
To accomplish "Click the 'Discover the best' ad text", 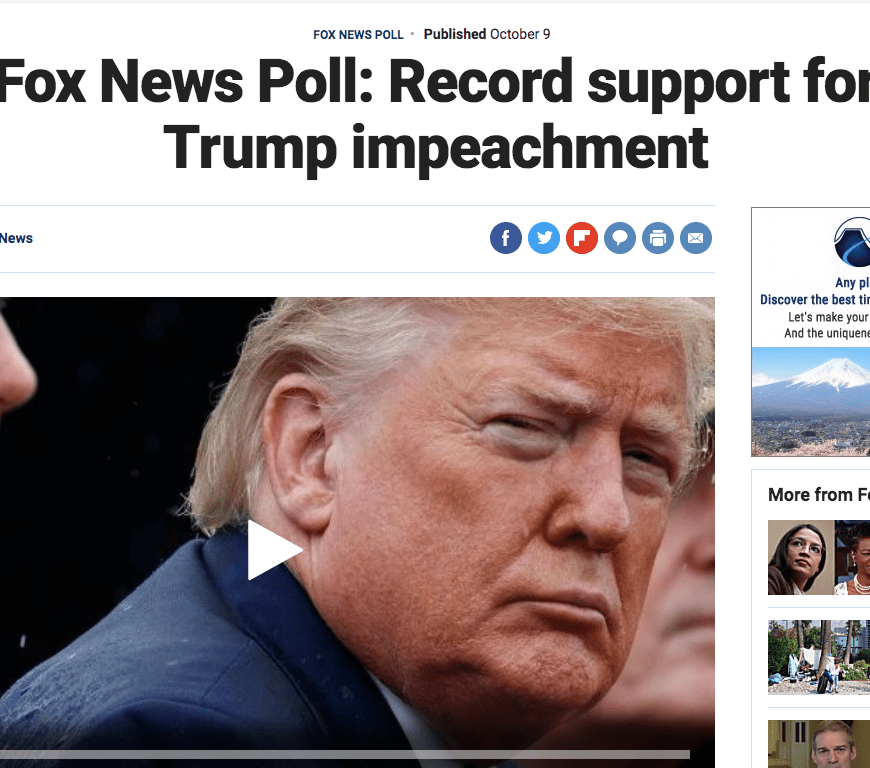I will point(815,300).
